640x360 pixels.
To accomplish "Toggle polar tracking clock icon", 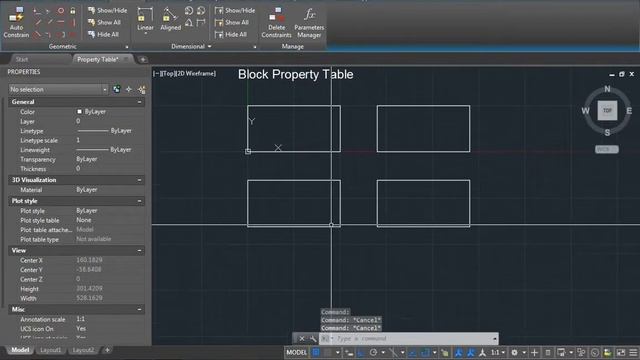I will coord(373,352).
